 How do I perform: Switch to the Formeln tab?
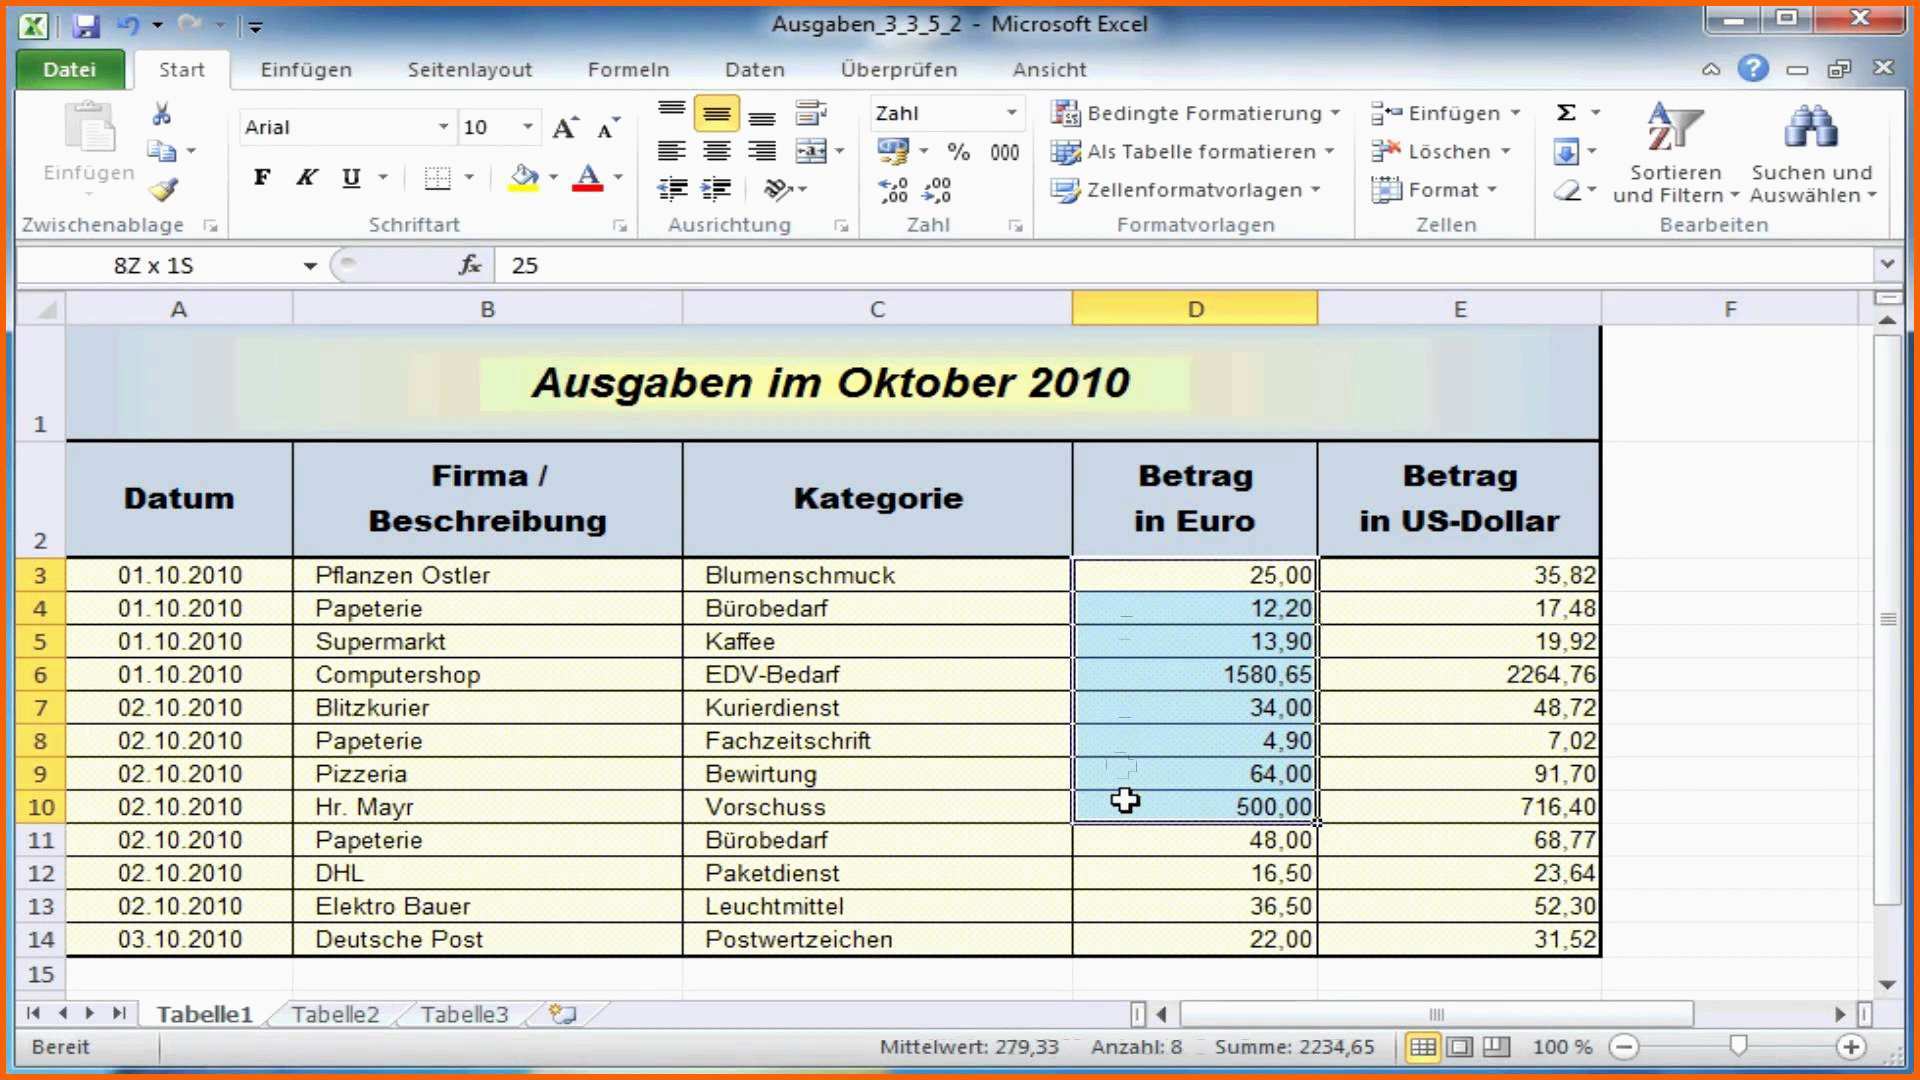coord(628,69)
